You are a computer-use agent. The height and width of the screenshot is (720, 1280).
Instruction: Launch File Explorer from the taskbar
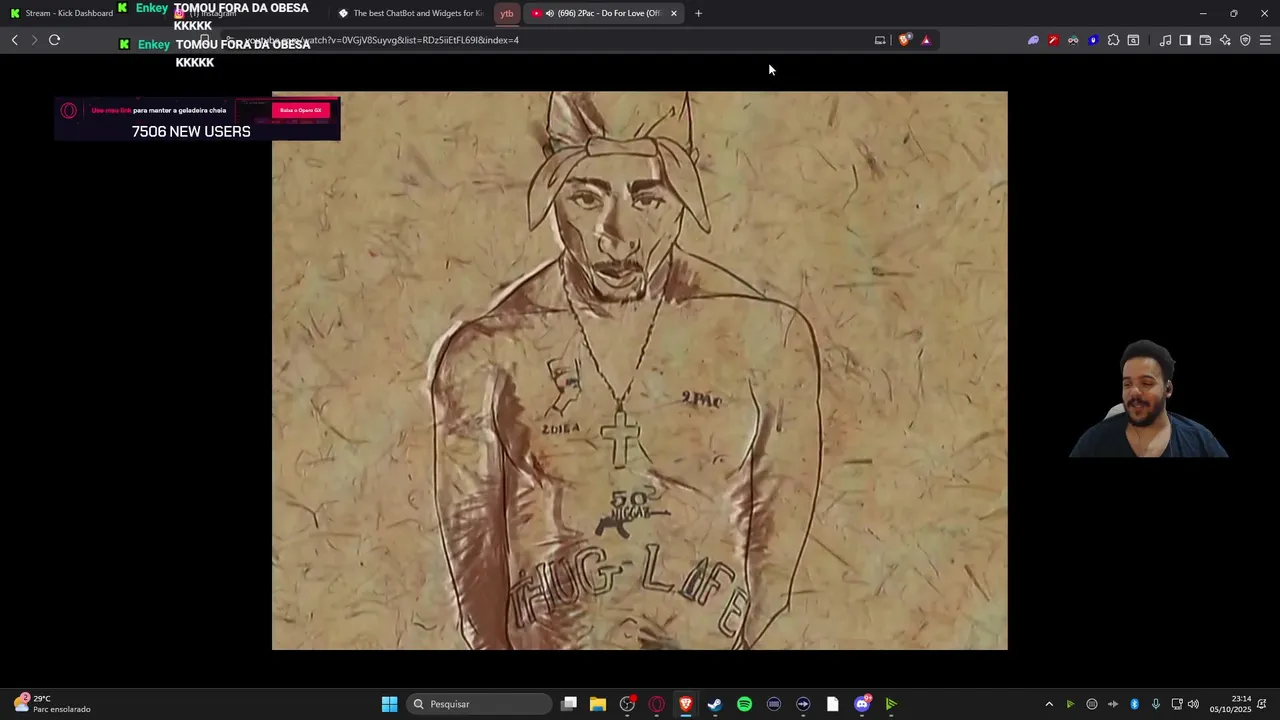coord(598,704)
